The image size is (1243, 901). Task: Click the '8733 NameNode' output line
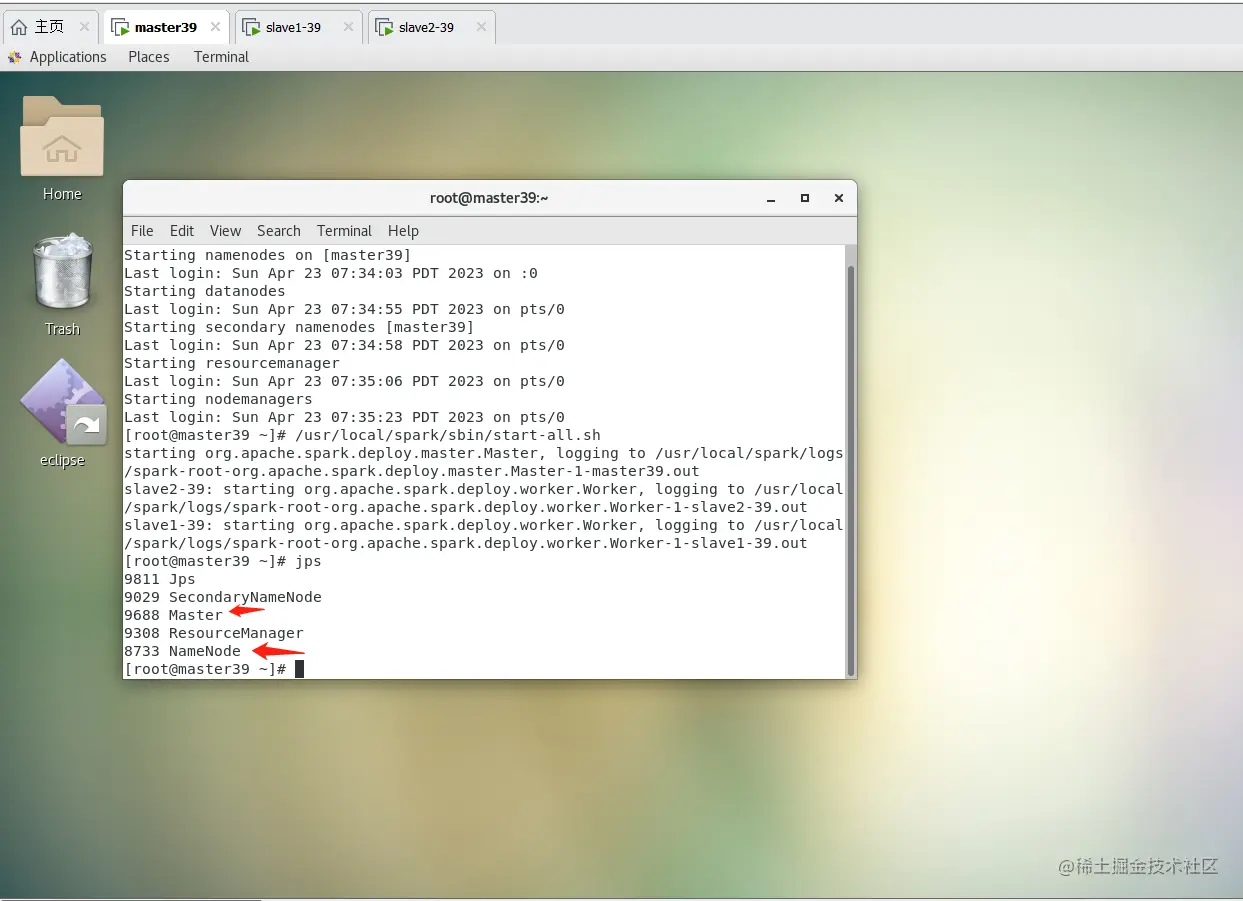[x=182, y=651]
